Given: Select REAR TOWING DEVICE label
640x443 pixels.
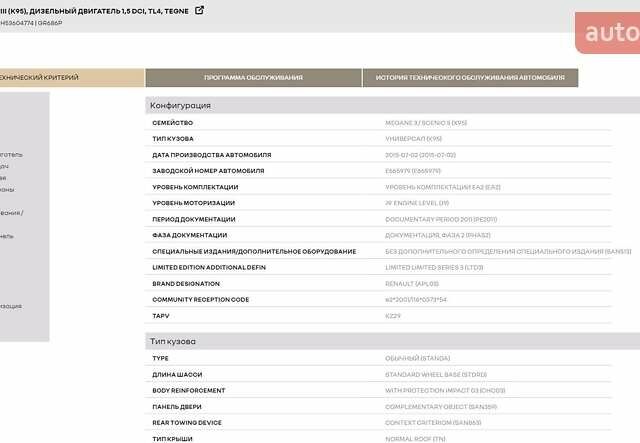Looking at the screenshot, I should (x=187, y=423).
